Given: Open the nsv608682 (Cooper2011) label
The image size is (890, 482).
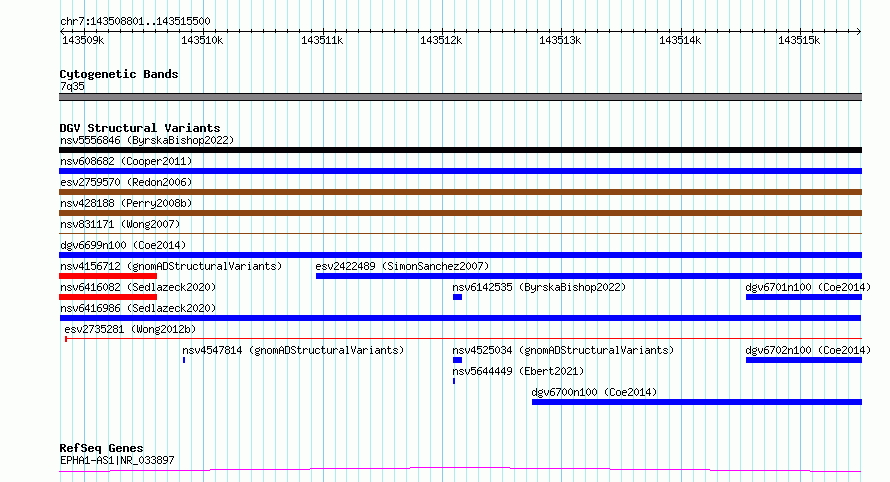Looking at the screenshot, I should (x=126, y=161).
